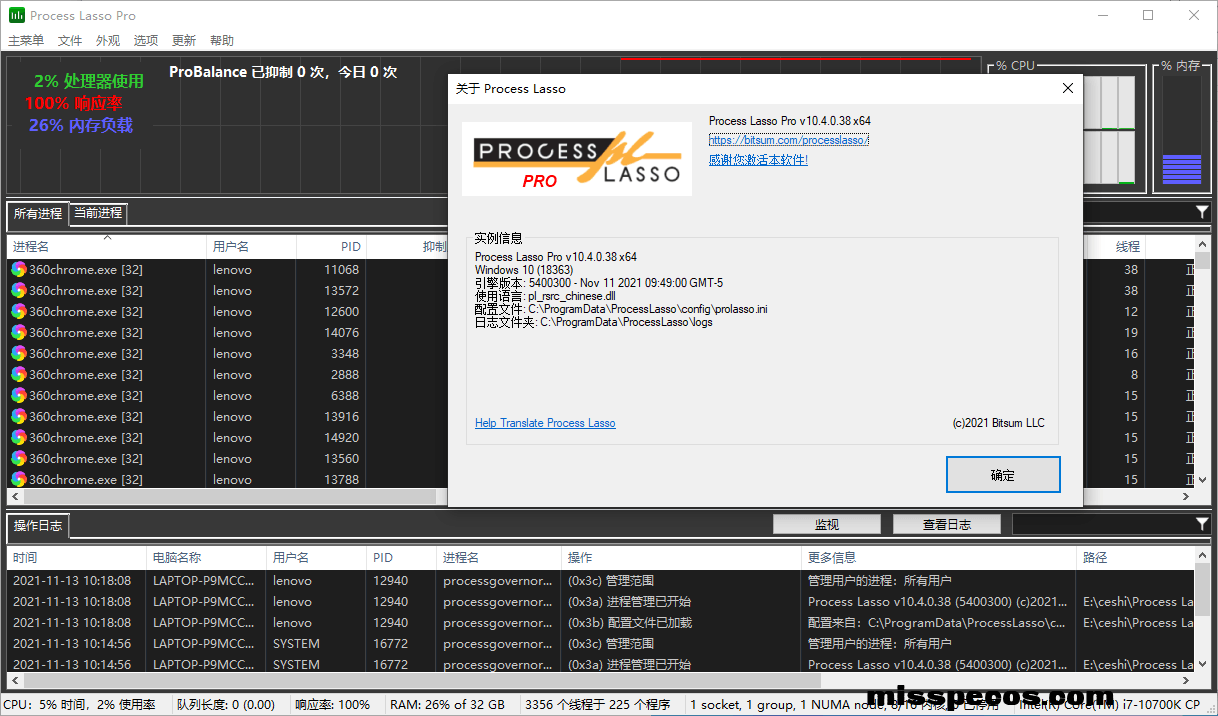The image size is (1218, 716).
Task: Click the 360chrome.exe icon for PID 13788
Action: (19, 480)
